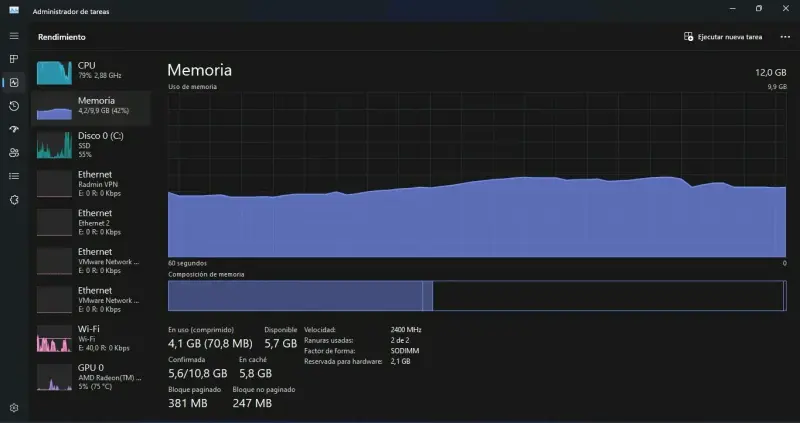Screen dimensions: 800x423
Task: Open the three-dots more options menu
Action: pos(785,37)
